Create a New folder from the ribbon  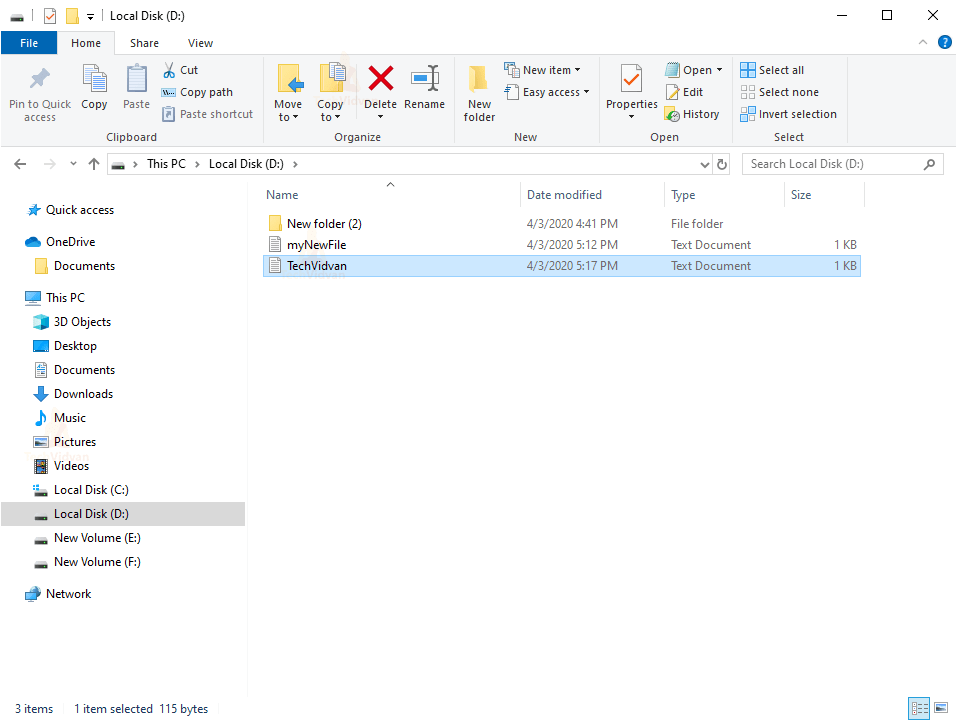pyautogui.click(x=479, y=95)
